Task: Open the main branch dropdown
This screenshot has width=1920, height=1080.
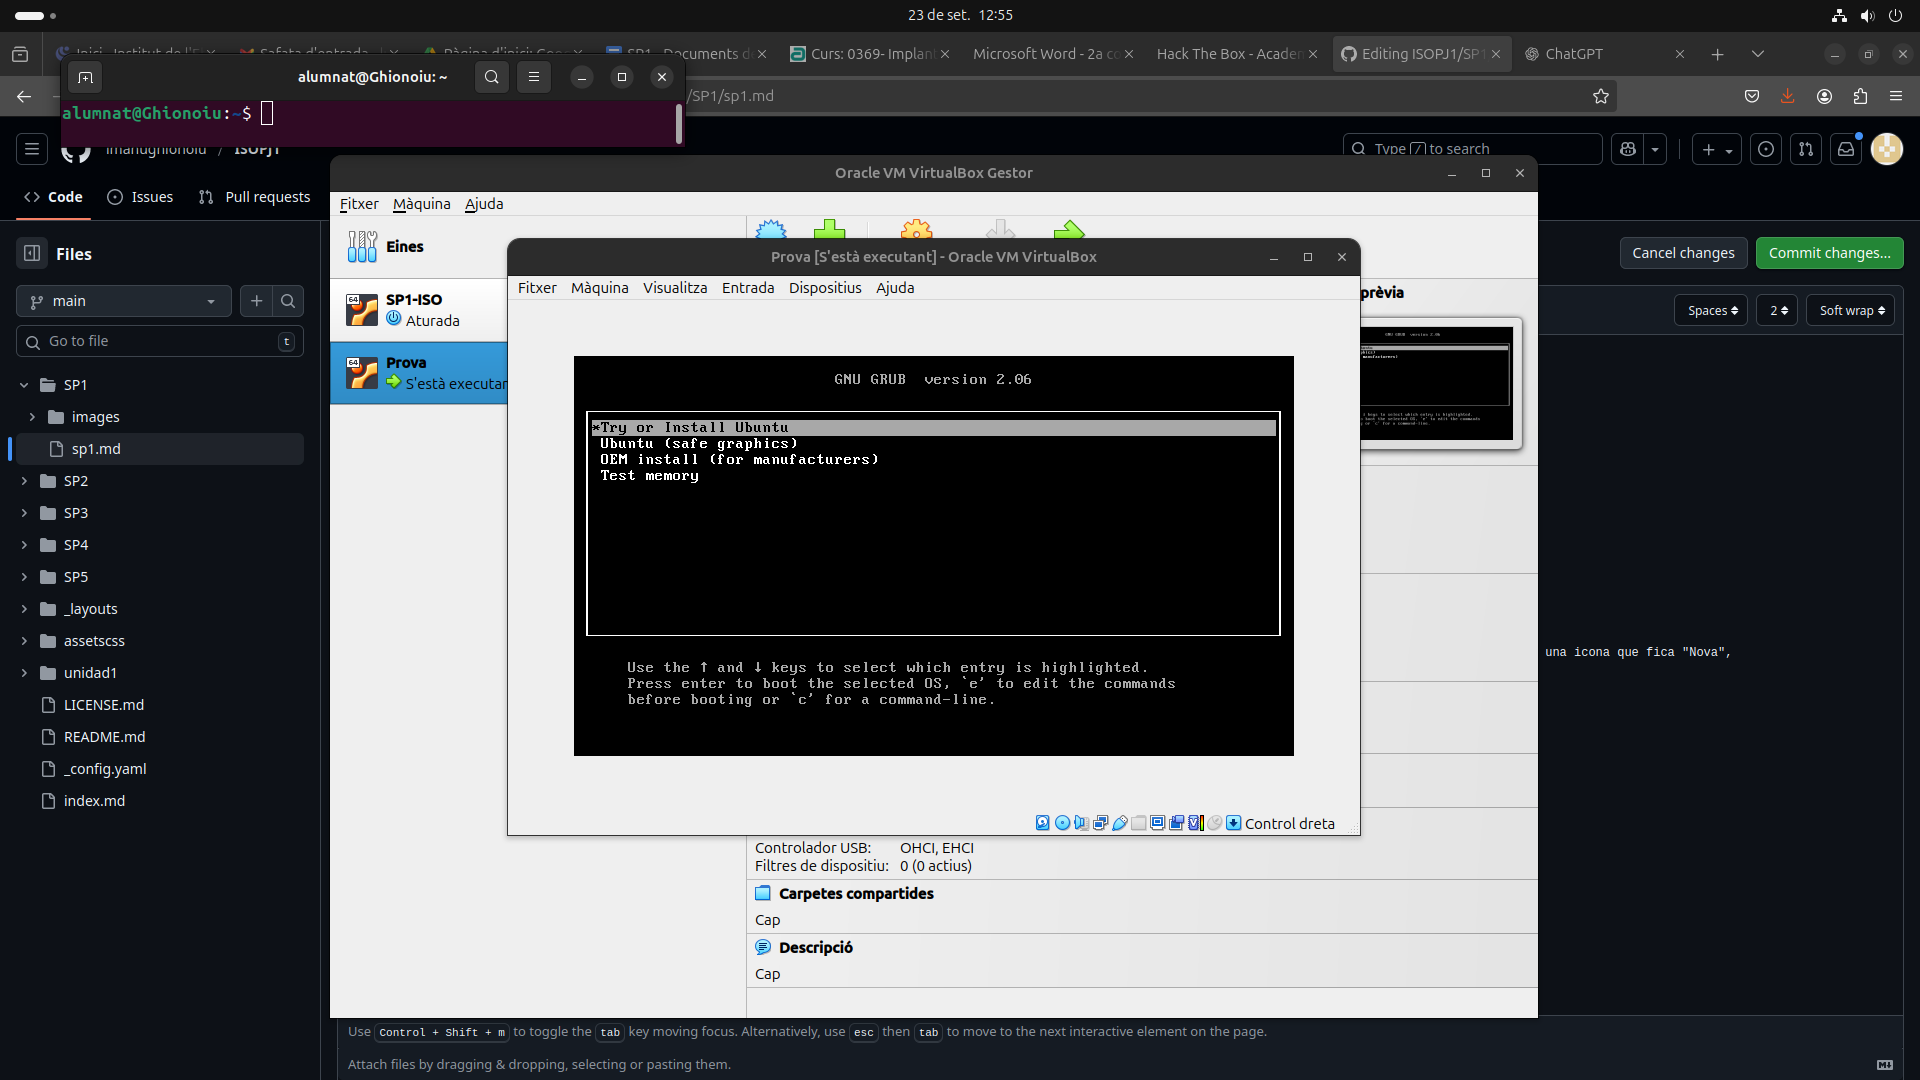Action: pos(123,301)
